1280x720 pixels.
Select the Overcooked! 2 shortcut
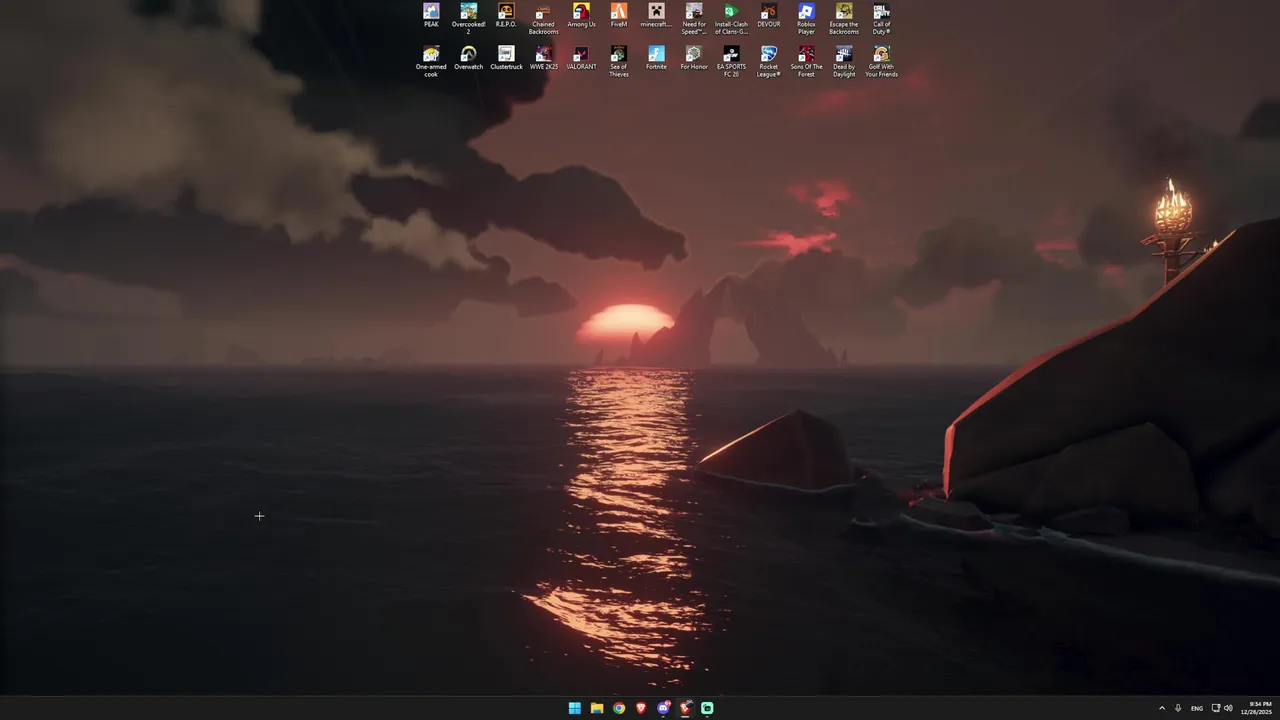[468, 18]
